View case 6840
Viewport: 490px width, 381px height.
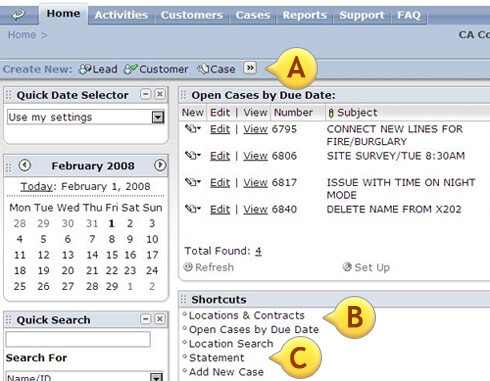tap(255, 209)
